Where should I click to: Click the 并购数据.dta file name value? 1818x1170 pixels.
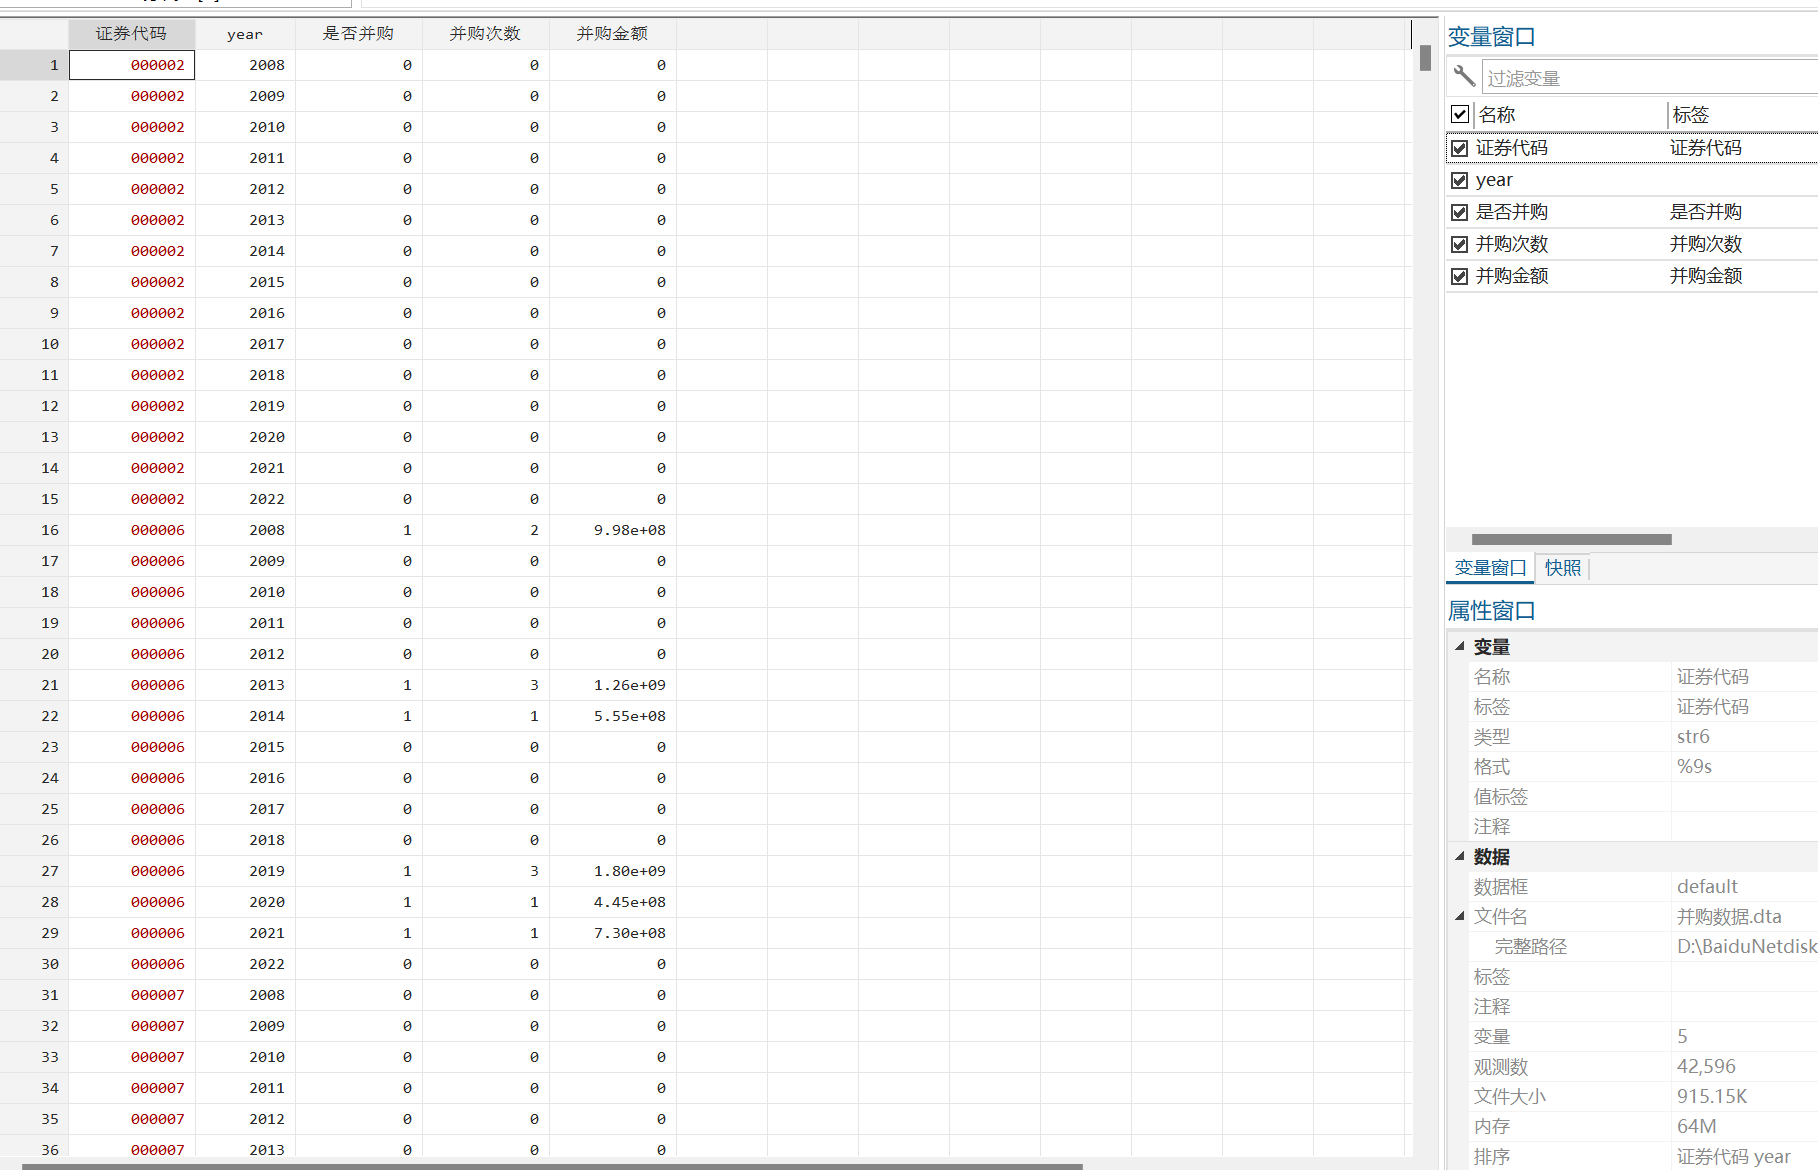pos(1729,917)
